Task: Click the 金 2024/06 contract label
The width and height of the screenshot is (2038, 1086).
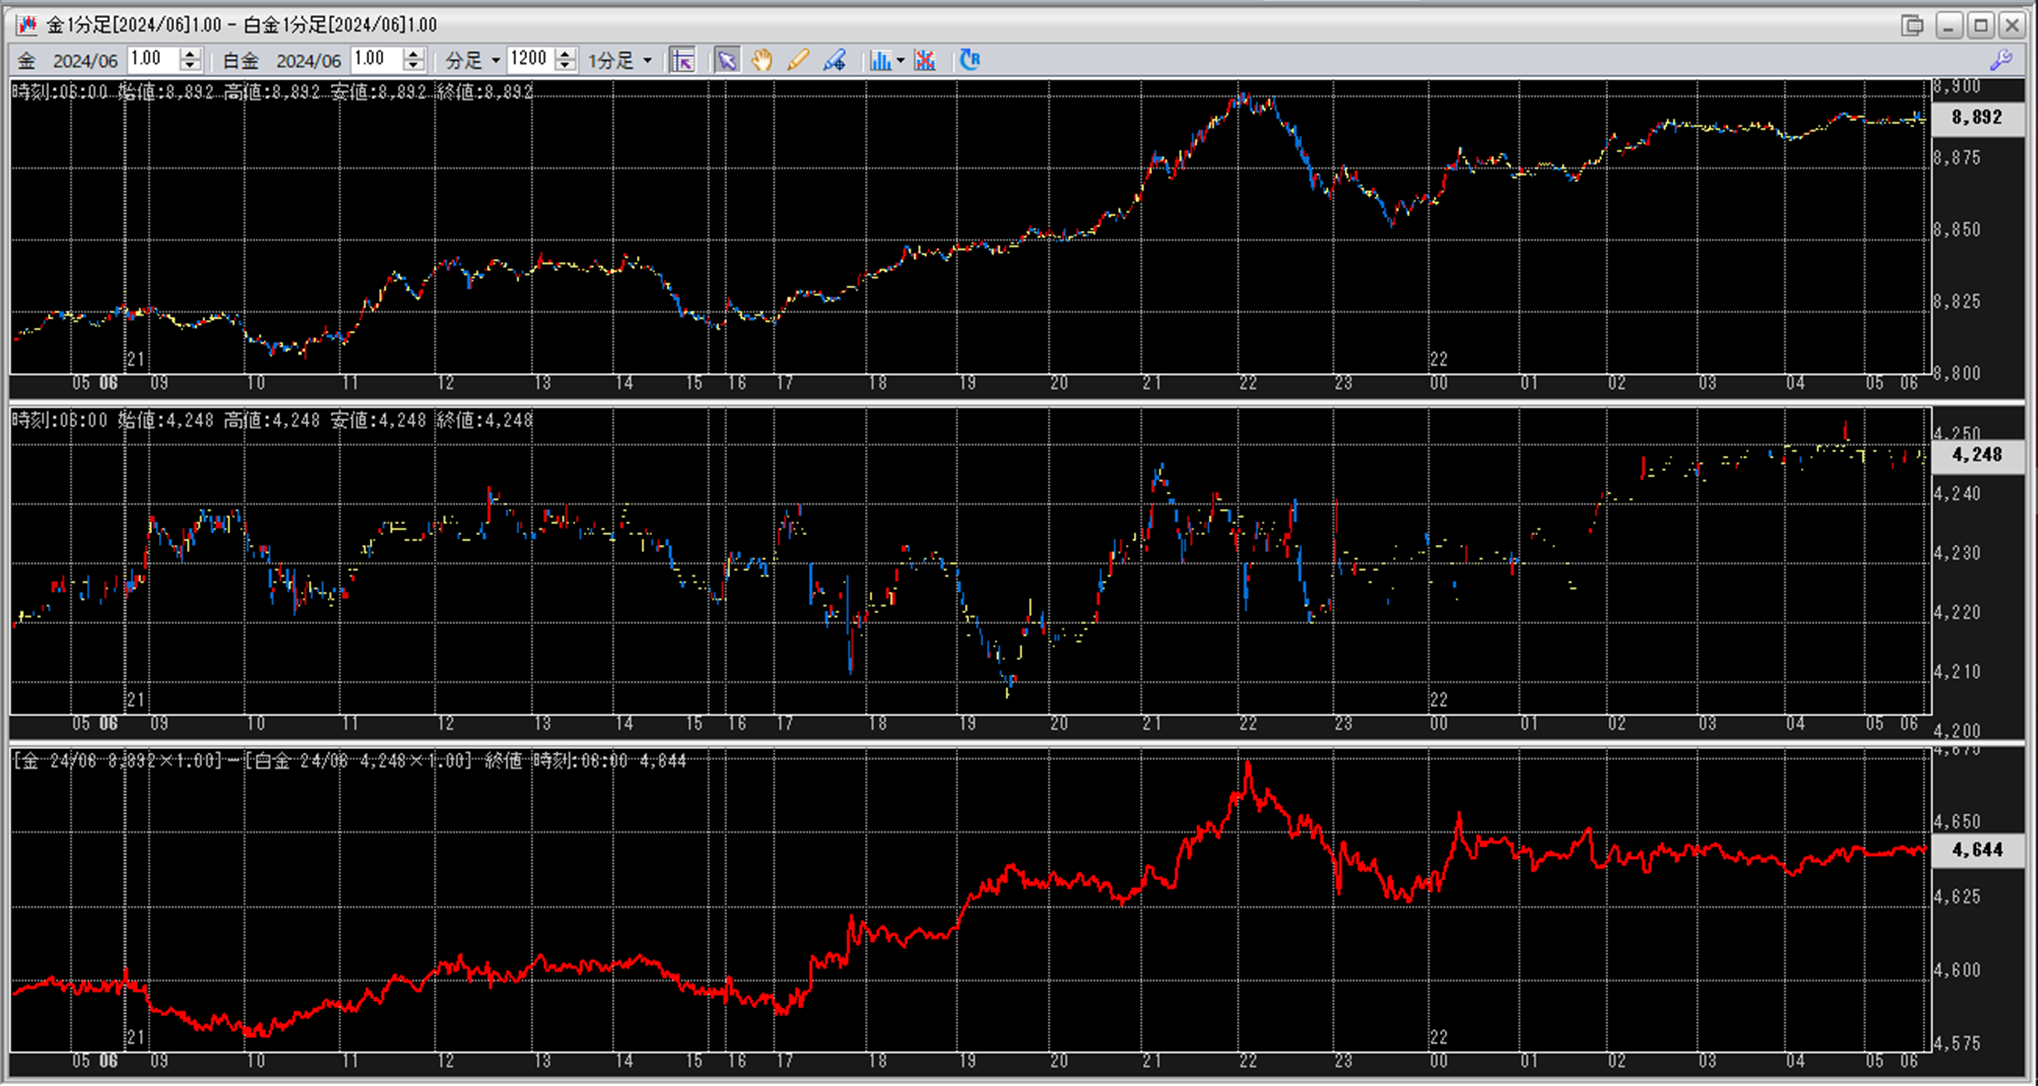Action: (x=84, y=61)
